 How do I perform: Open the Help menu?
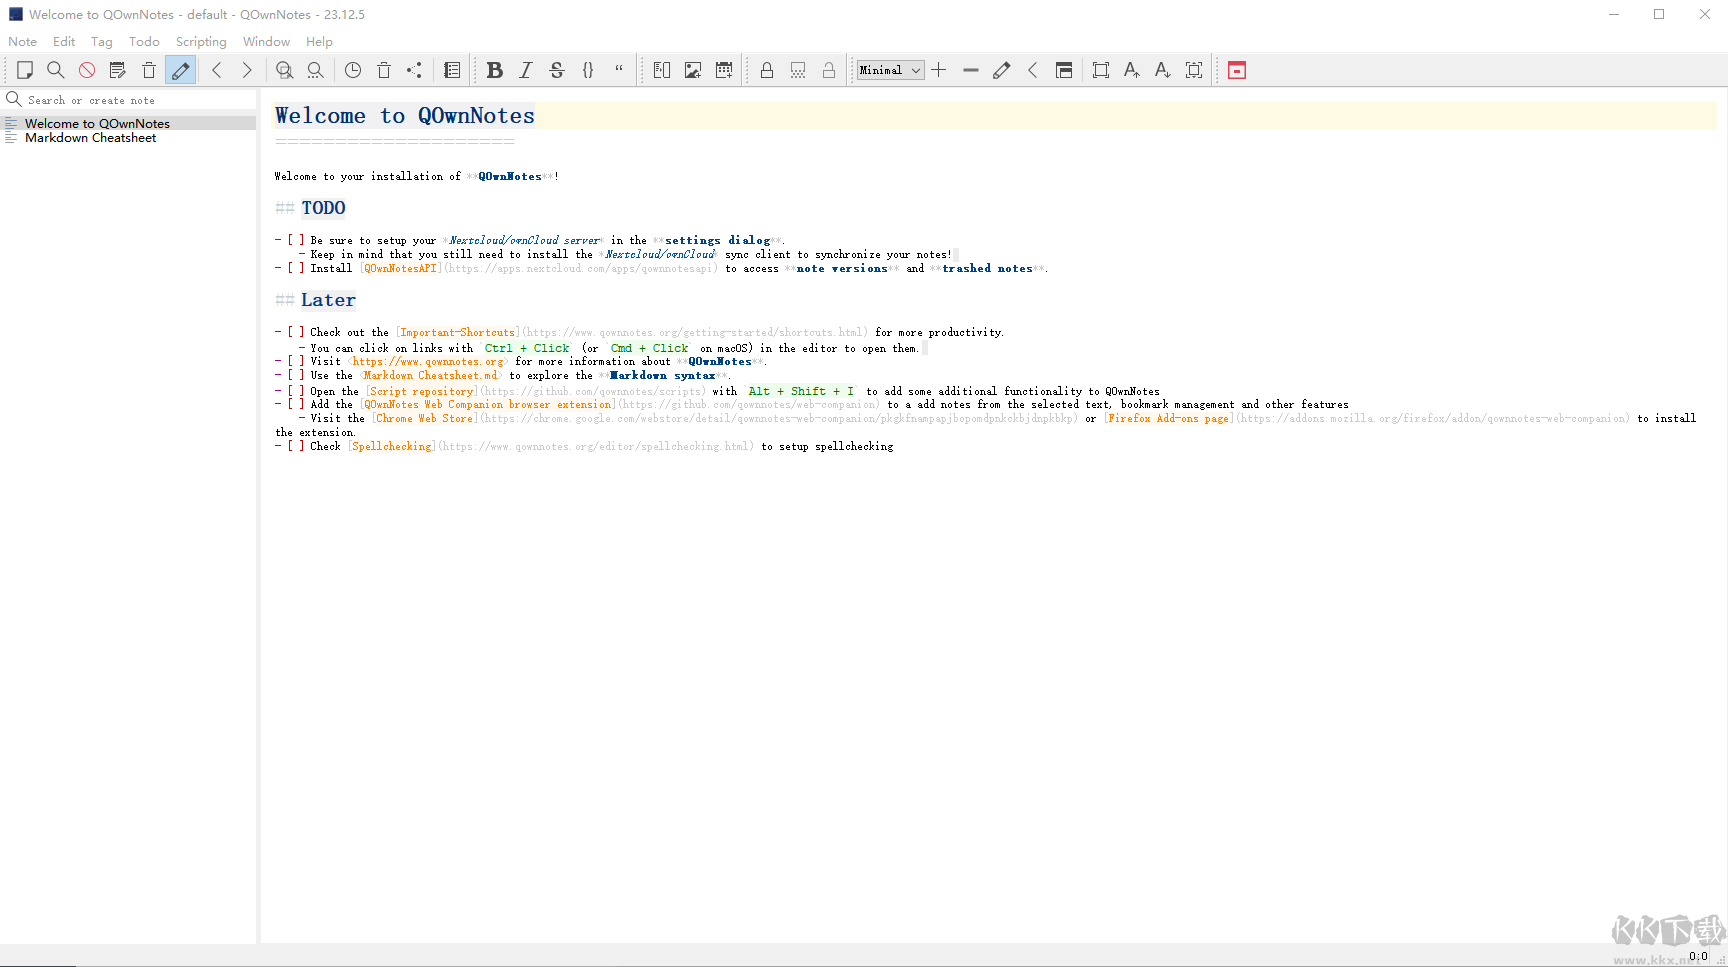click(319, 42)
